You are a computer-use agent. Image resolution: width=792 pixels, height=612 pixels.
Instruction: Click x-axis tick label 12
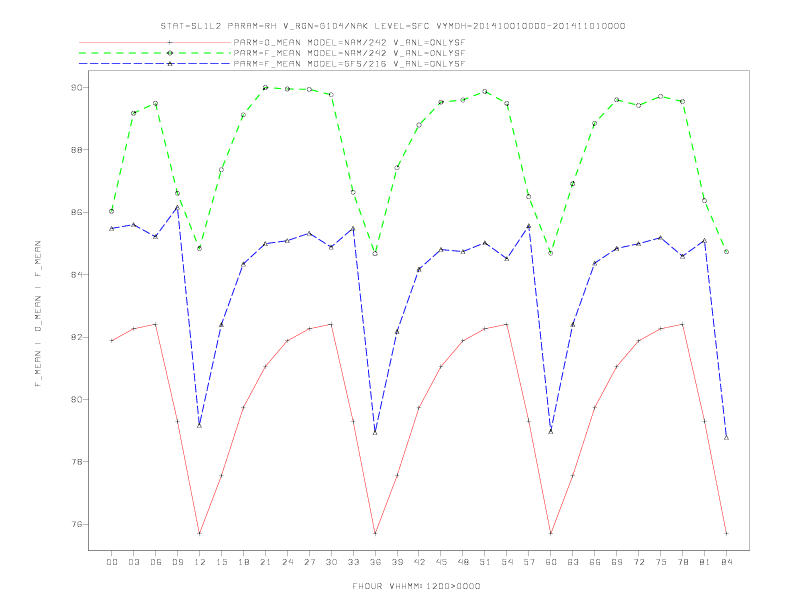click(200, 562)
